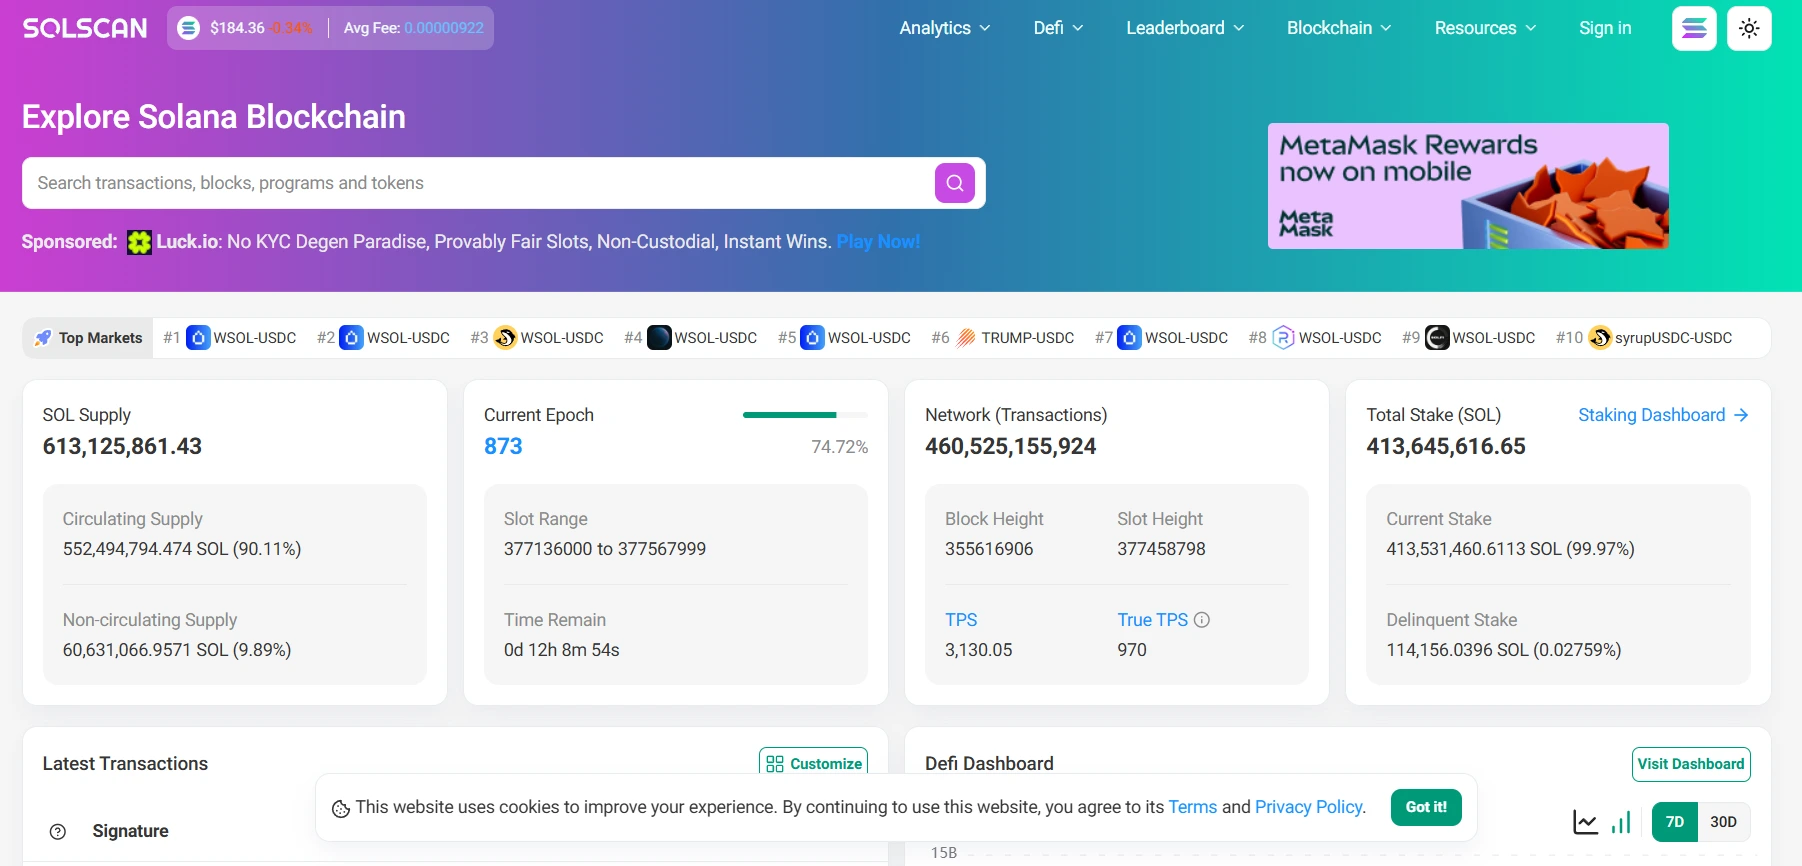Screen dimensions: 1802x866
Task: Click the Got it! cookie button
Action: tap(1425, 807)
